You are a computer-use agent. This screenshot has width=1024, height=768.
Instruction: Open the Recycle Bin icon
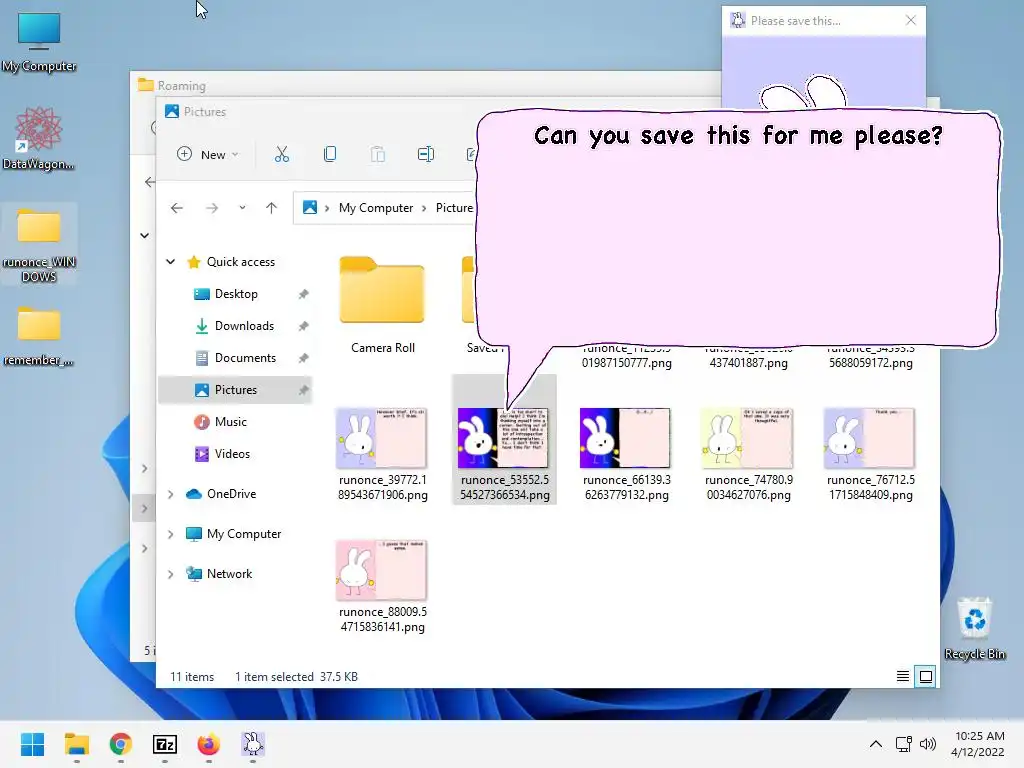[974, 628]
